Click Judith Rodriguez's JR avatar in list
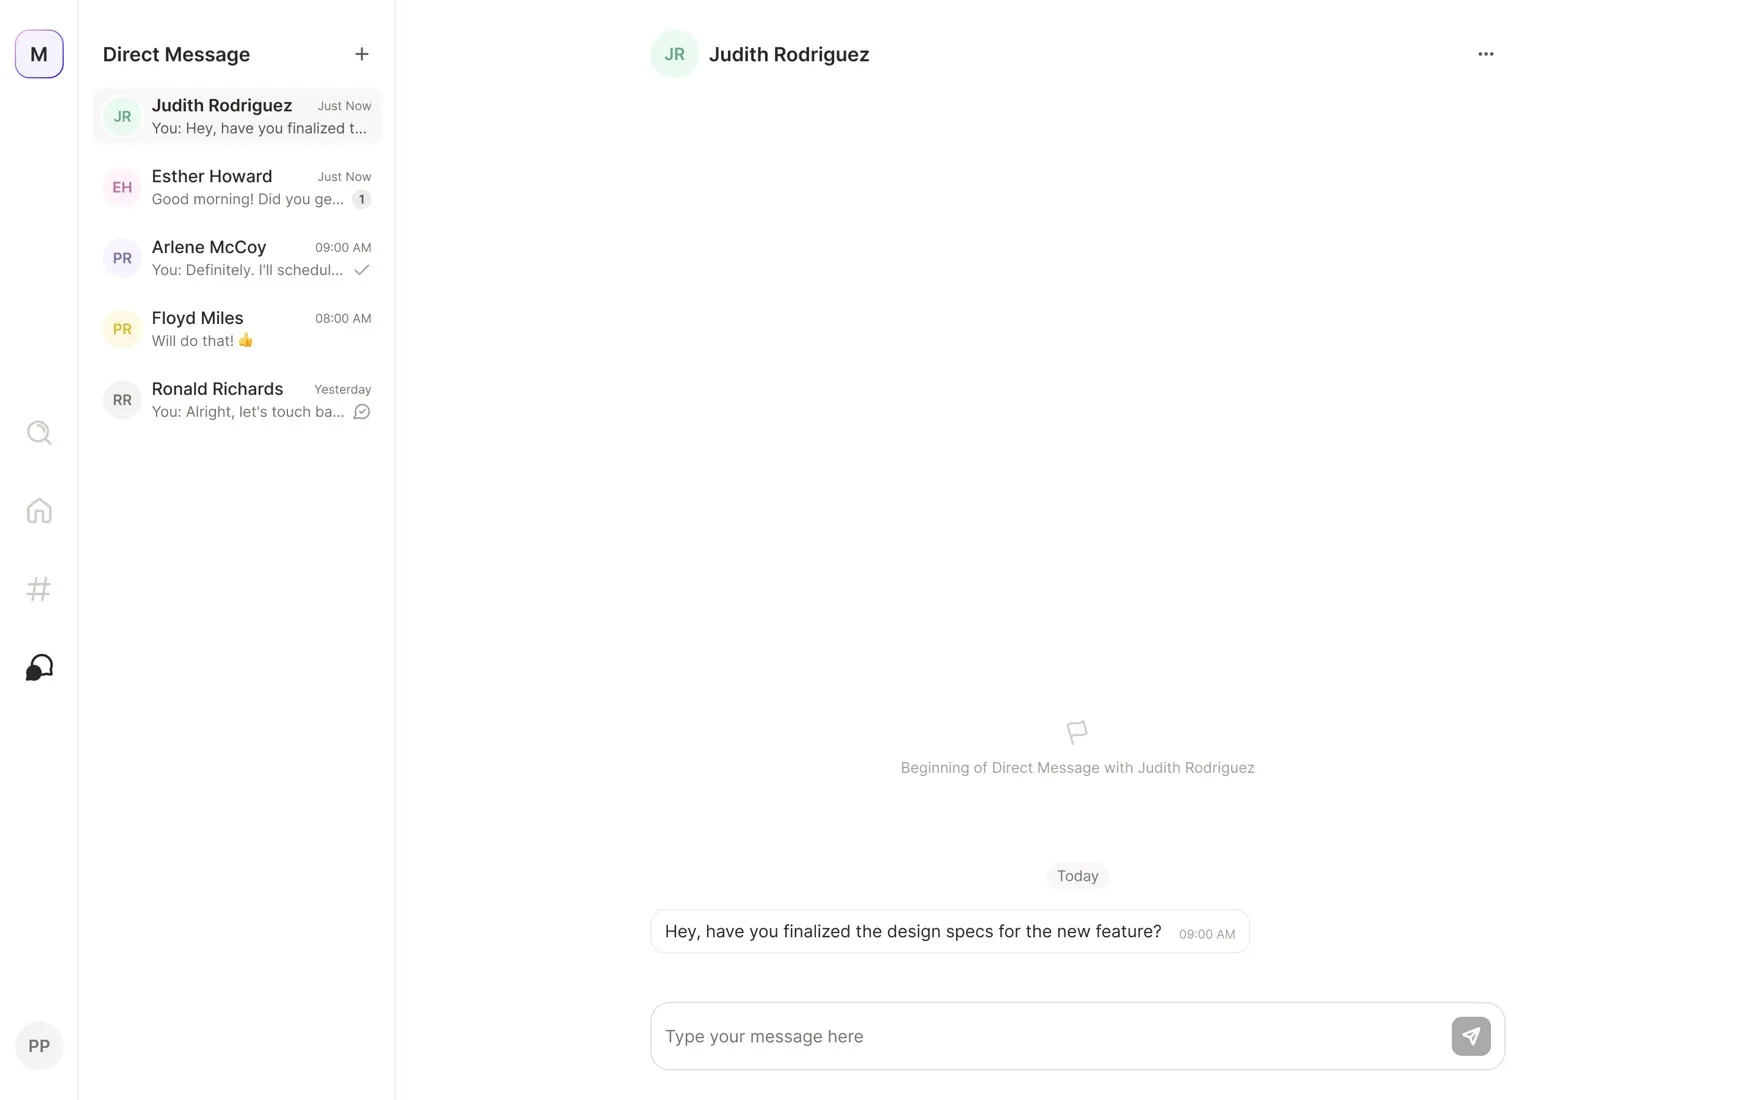Image resolution: width=1760 pixels, height=1100 pixels. [122, 117]
